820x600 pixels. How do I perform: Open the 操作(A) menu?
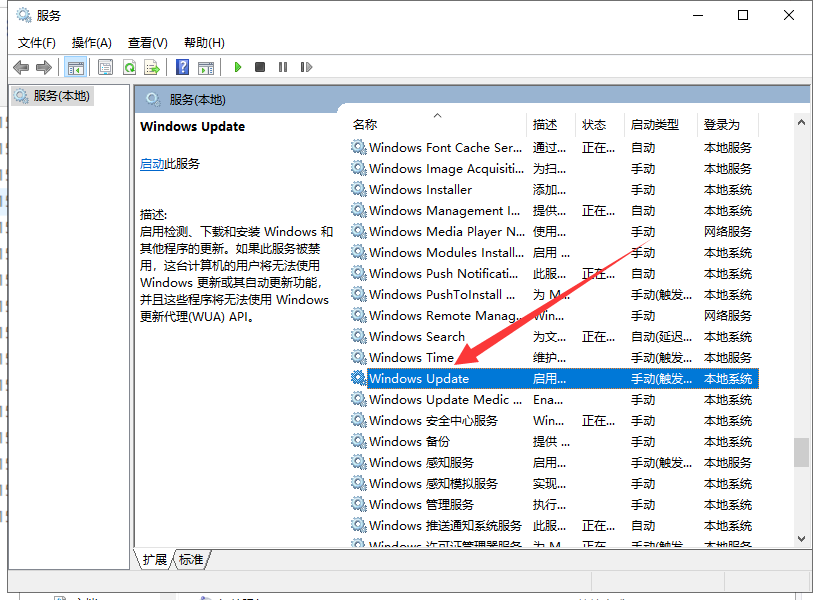(91, 42)
